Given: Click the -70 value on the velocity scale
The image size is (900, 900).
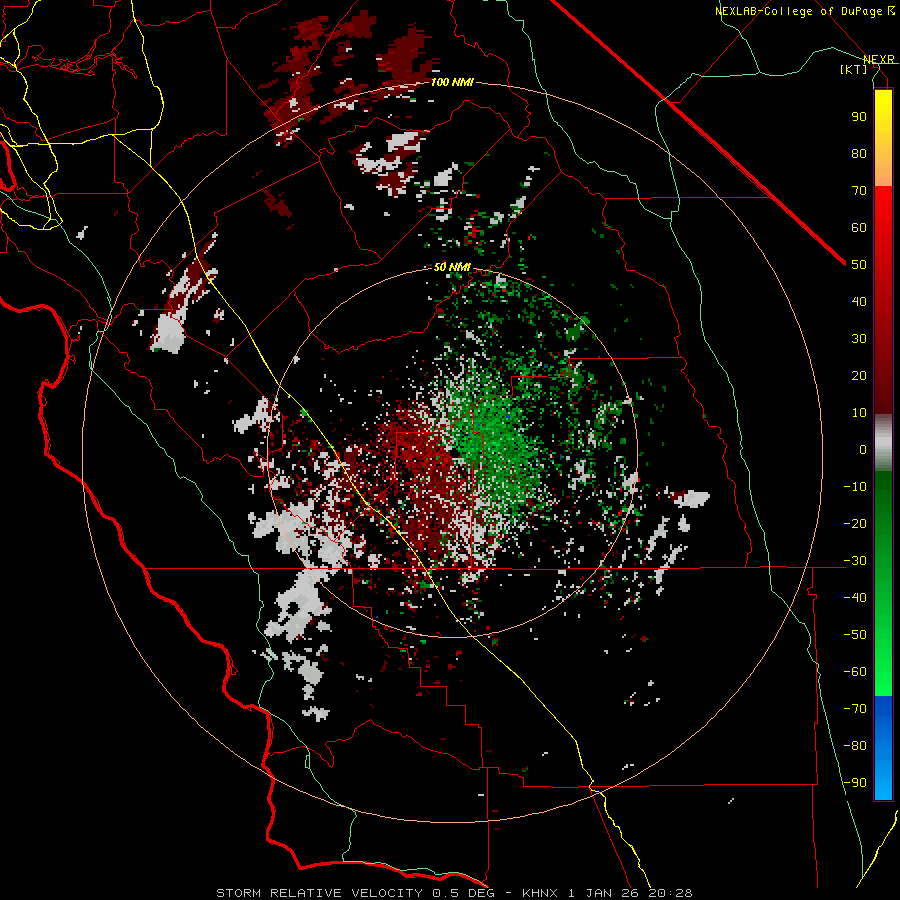Looking at the screenshot, I should (x=855, y=709).
